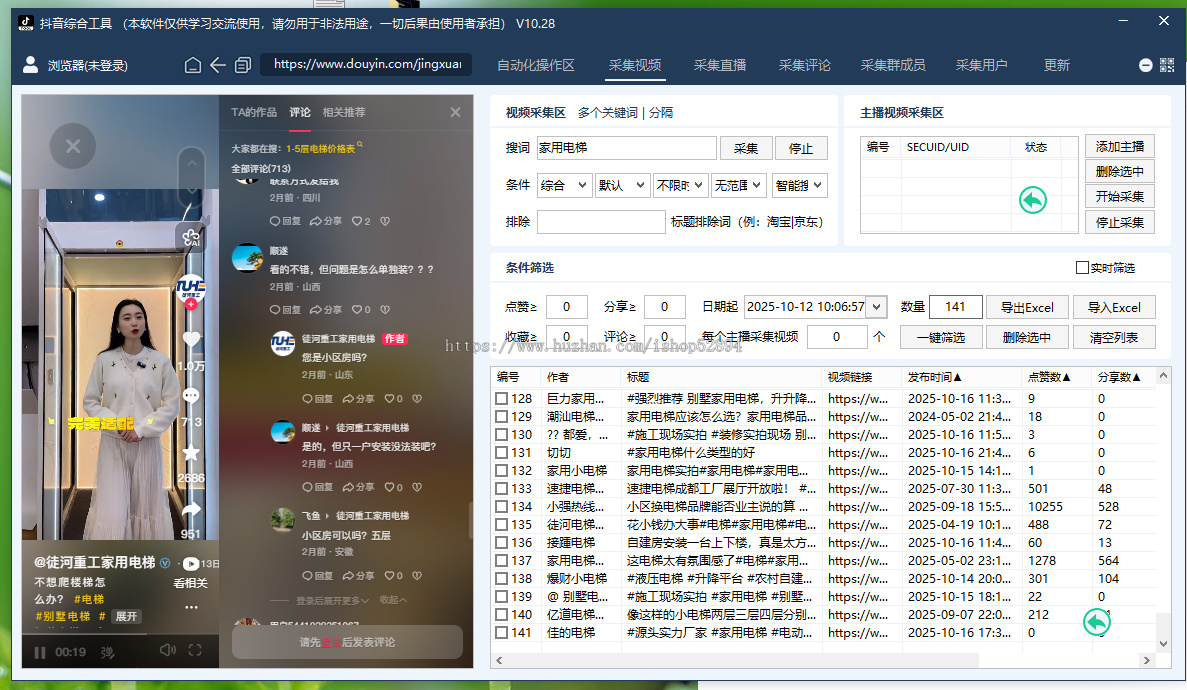The width and height of the screenshot is (1187, 690).
Task: Click the search magnifier next to 1-5层电梯价格表
Action: click(360, 145)
